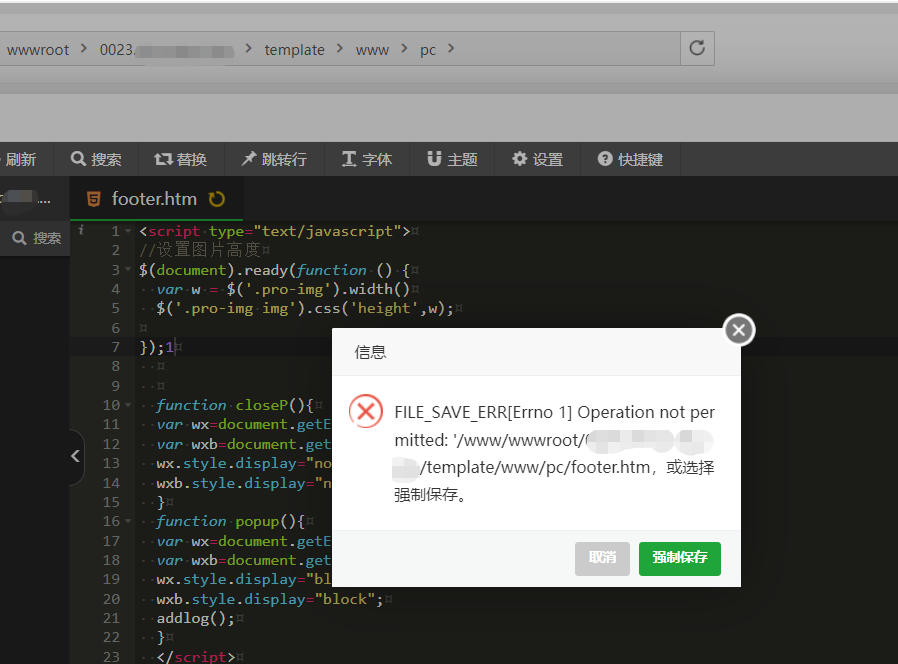Click the wwwroot breadcrumb segment
Viewport: 898px width, 664px height.
coord(38,50)
